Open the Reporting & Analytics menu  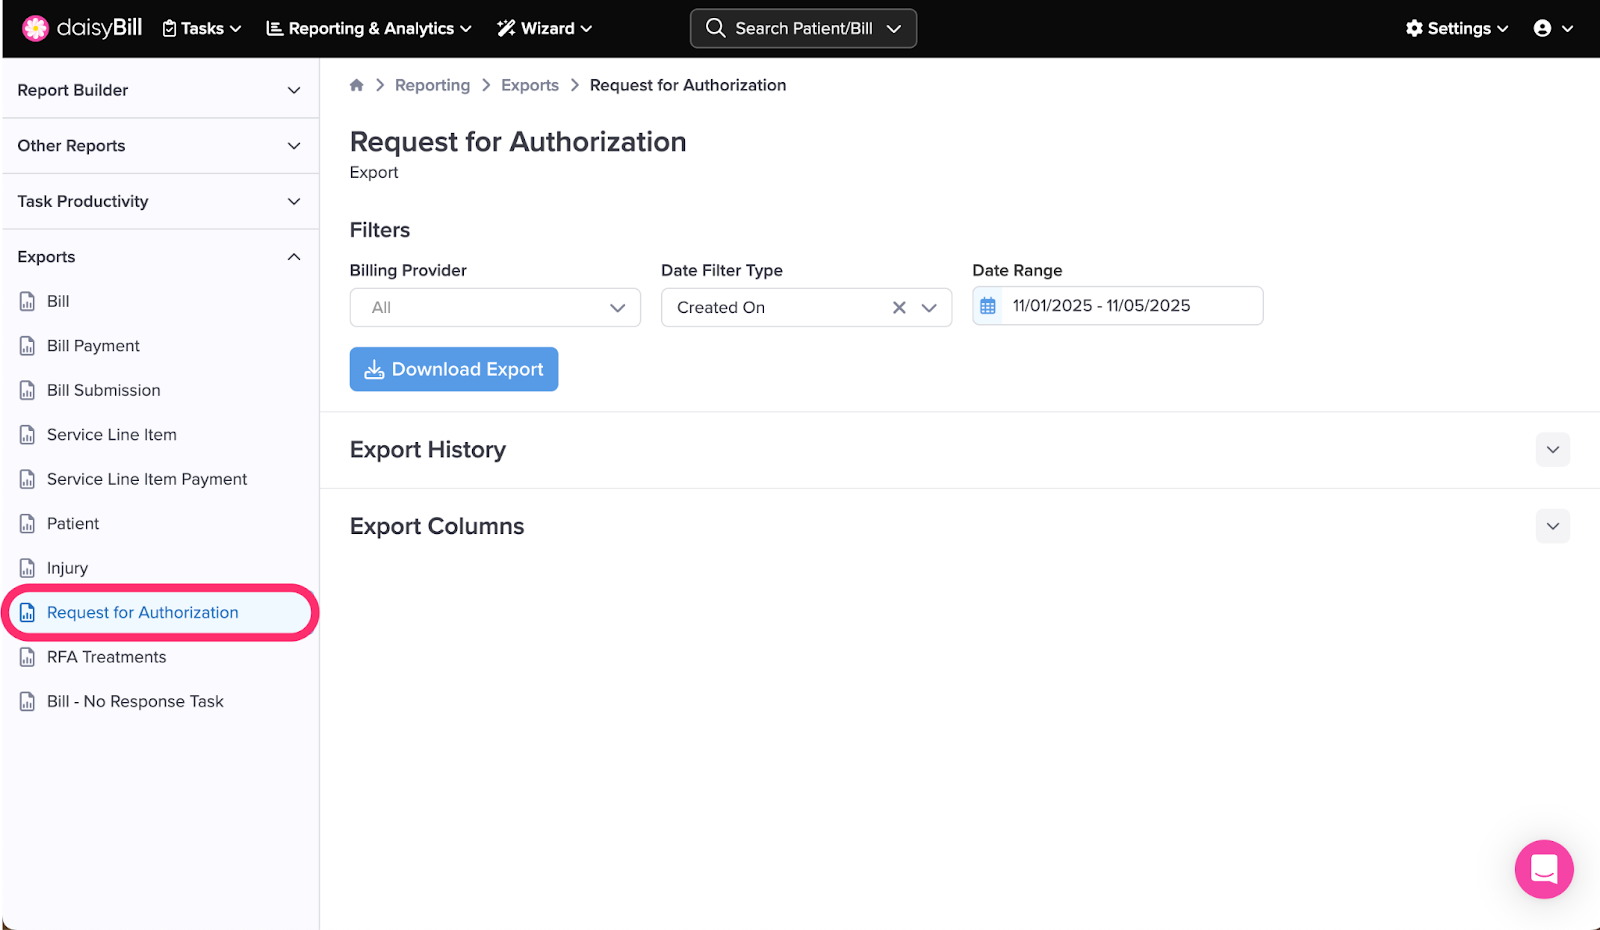(x=368, y=28)
